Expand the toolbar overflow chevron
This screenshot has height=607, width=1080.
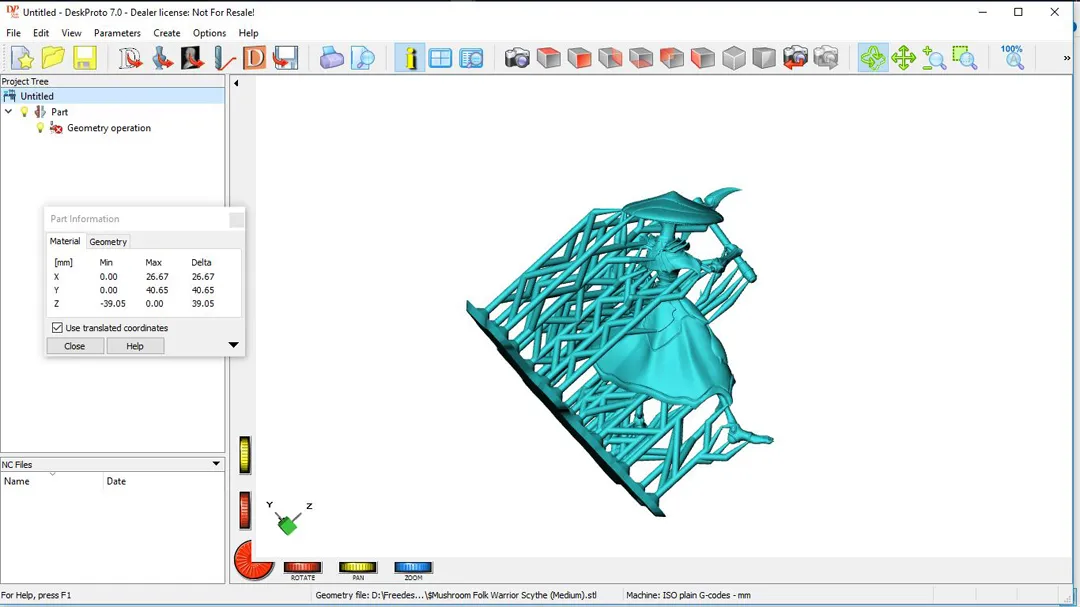[1067, 59]
